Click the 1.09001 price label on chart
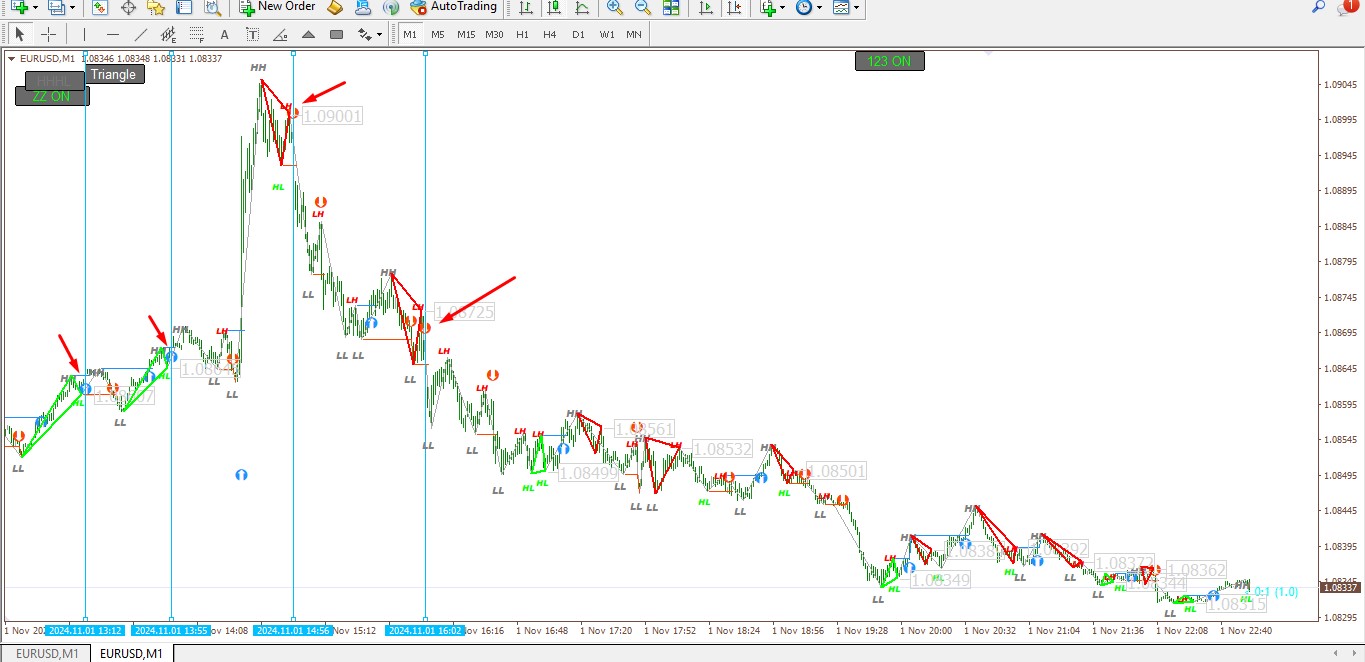This screenshot has width=1365, height=662. pyautogui.click(x=331, y=117)
